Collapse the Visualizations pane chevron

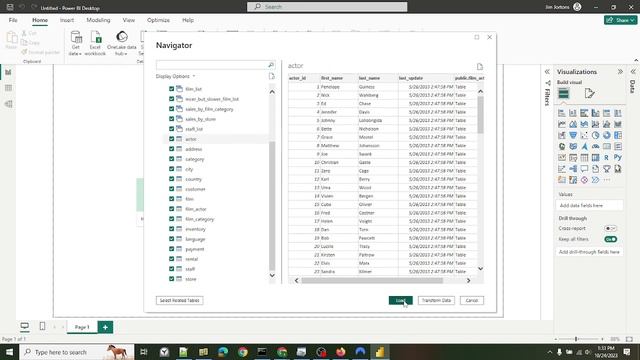tap(620, 71)
